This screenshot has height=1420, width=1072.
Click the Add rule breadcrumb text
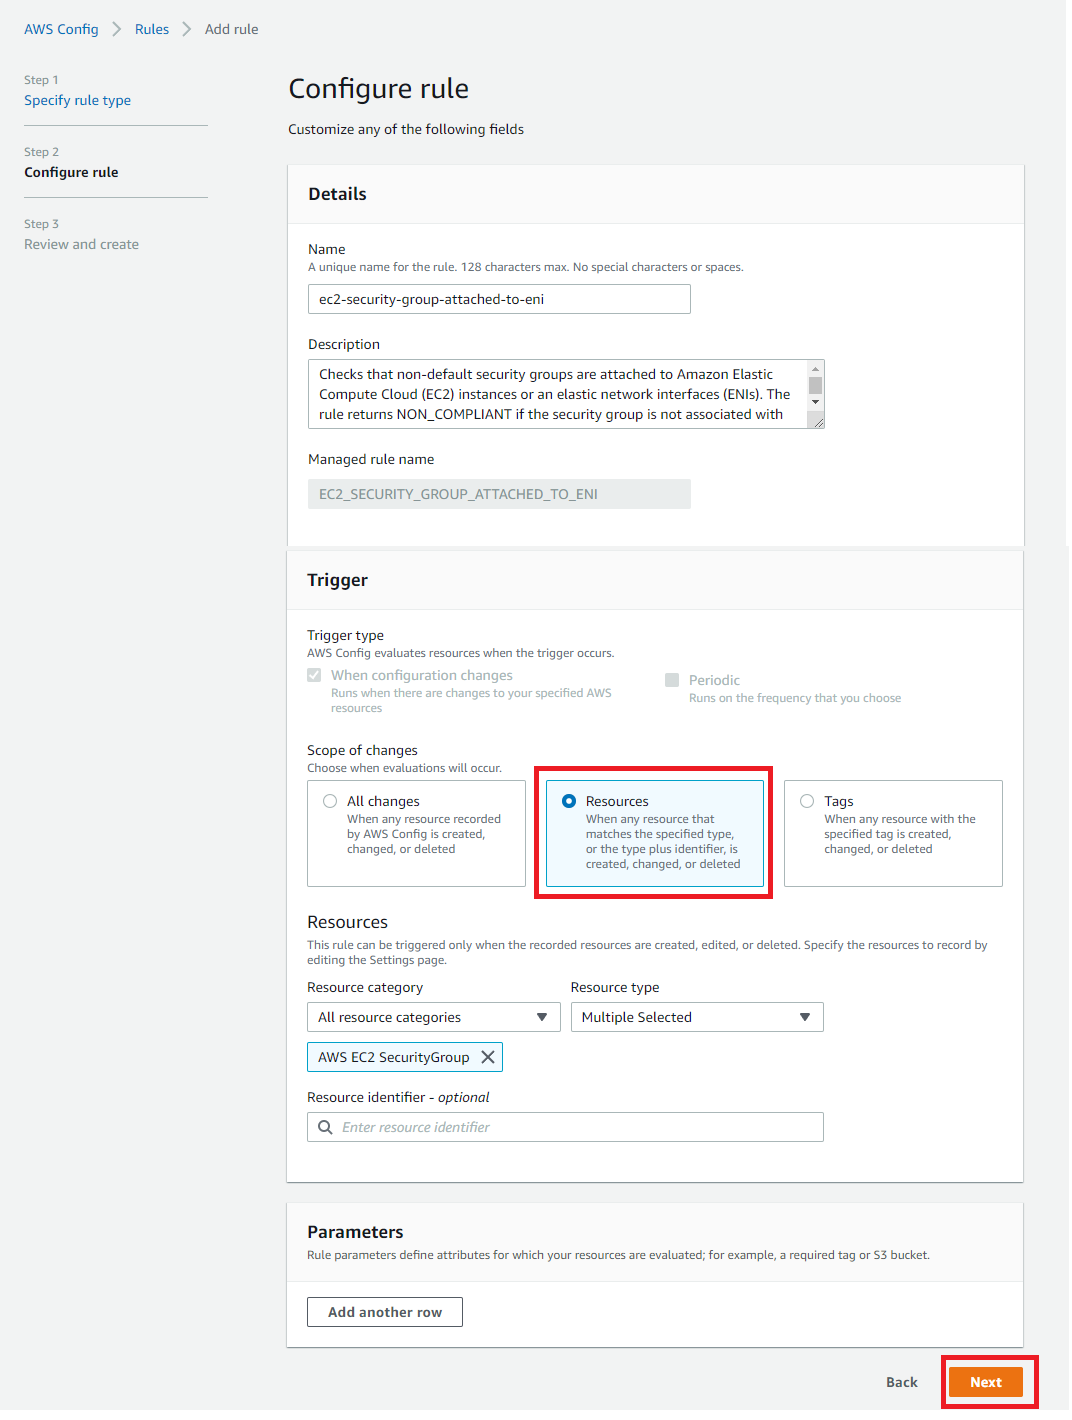(231, 29)
